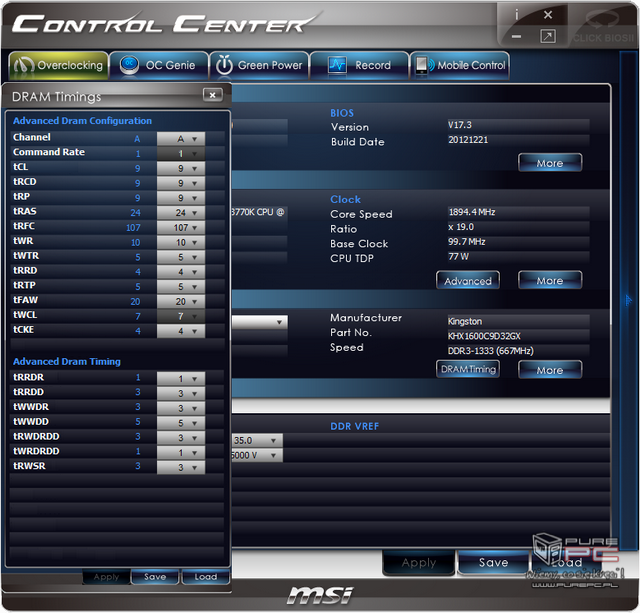Open the 35.0 dropdown under DDR VREF
Viewport: 640px width, 613px height.
click(x=257, y=440)
